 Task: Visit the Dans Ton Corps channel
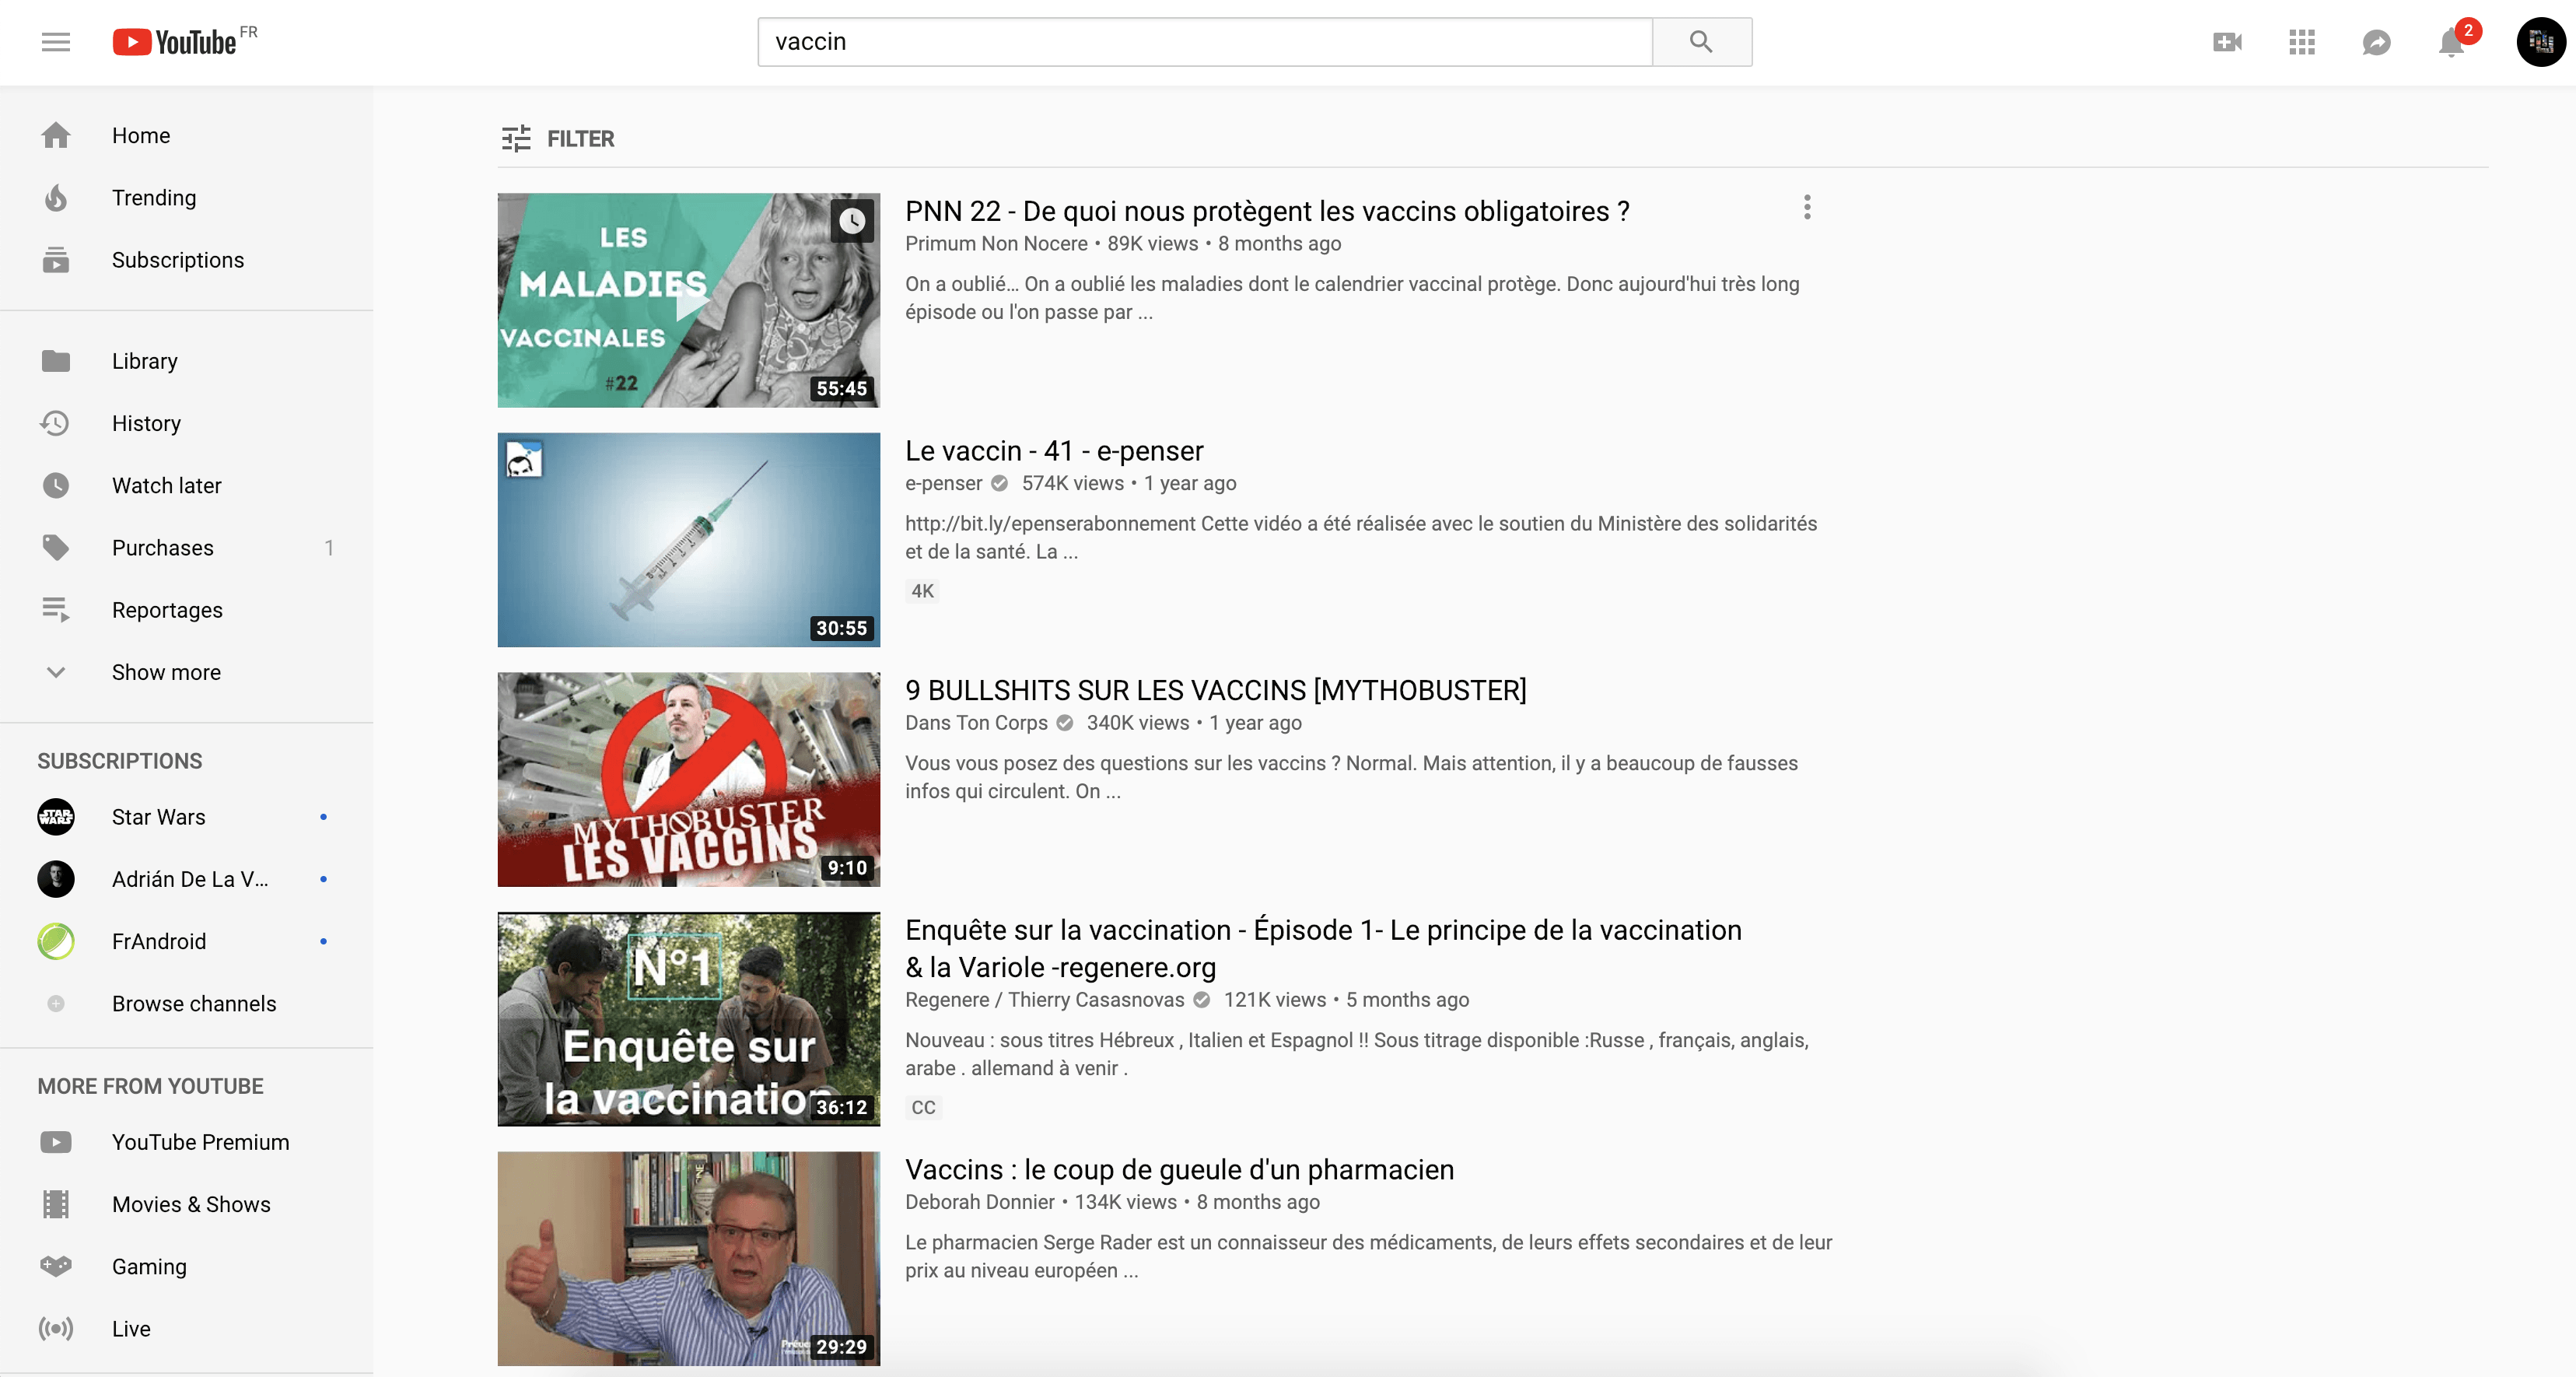click(976, 722)
